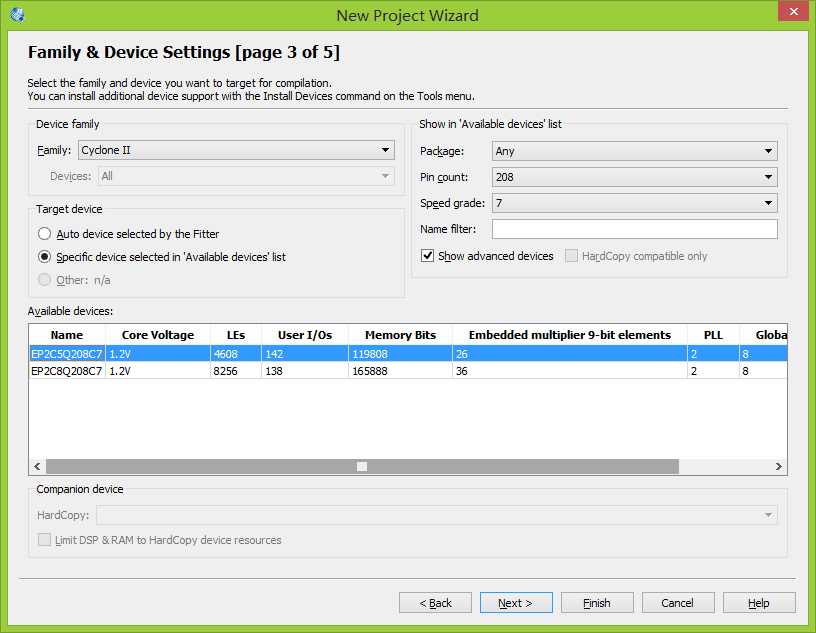Sort by the Memory Bits column header
The image size is (816, 633).
pyautogui.click(x=400, y=335)
